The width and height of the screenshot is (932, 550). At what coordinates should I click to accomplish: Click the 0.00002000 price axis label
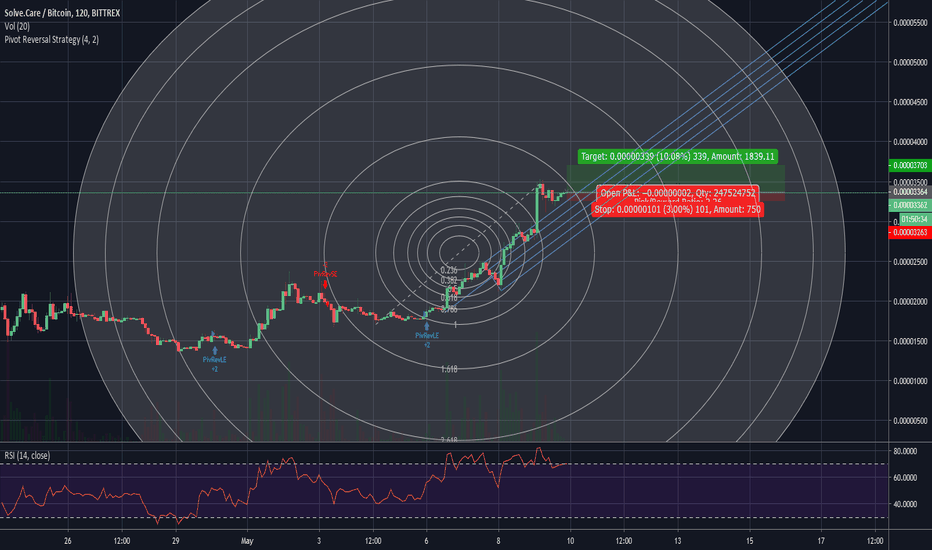(x=910, y=301)
